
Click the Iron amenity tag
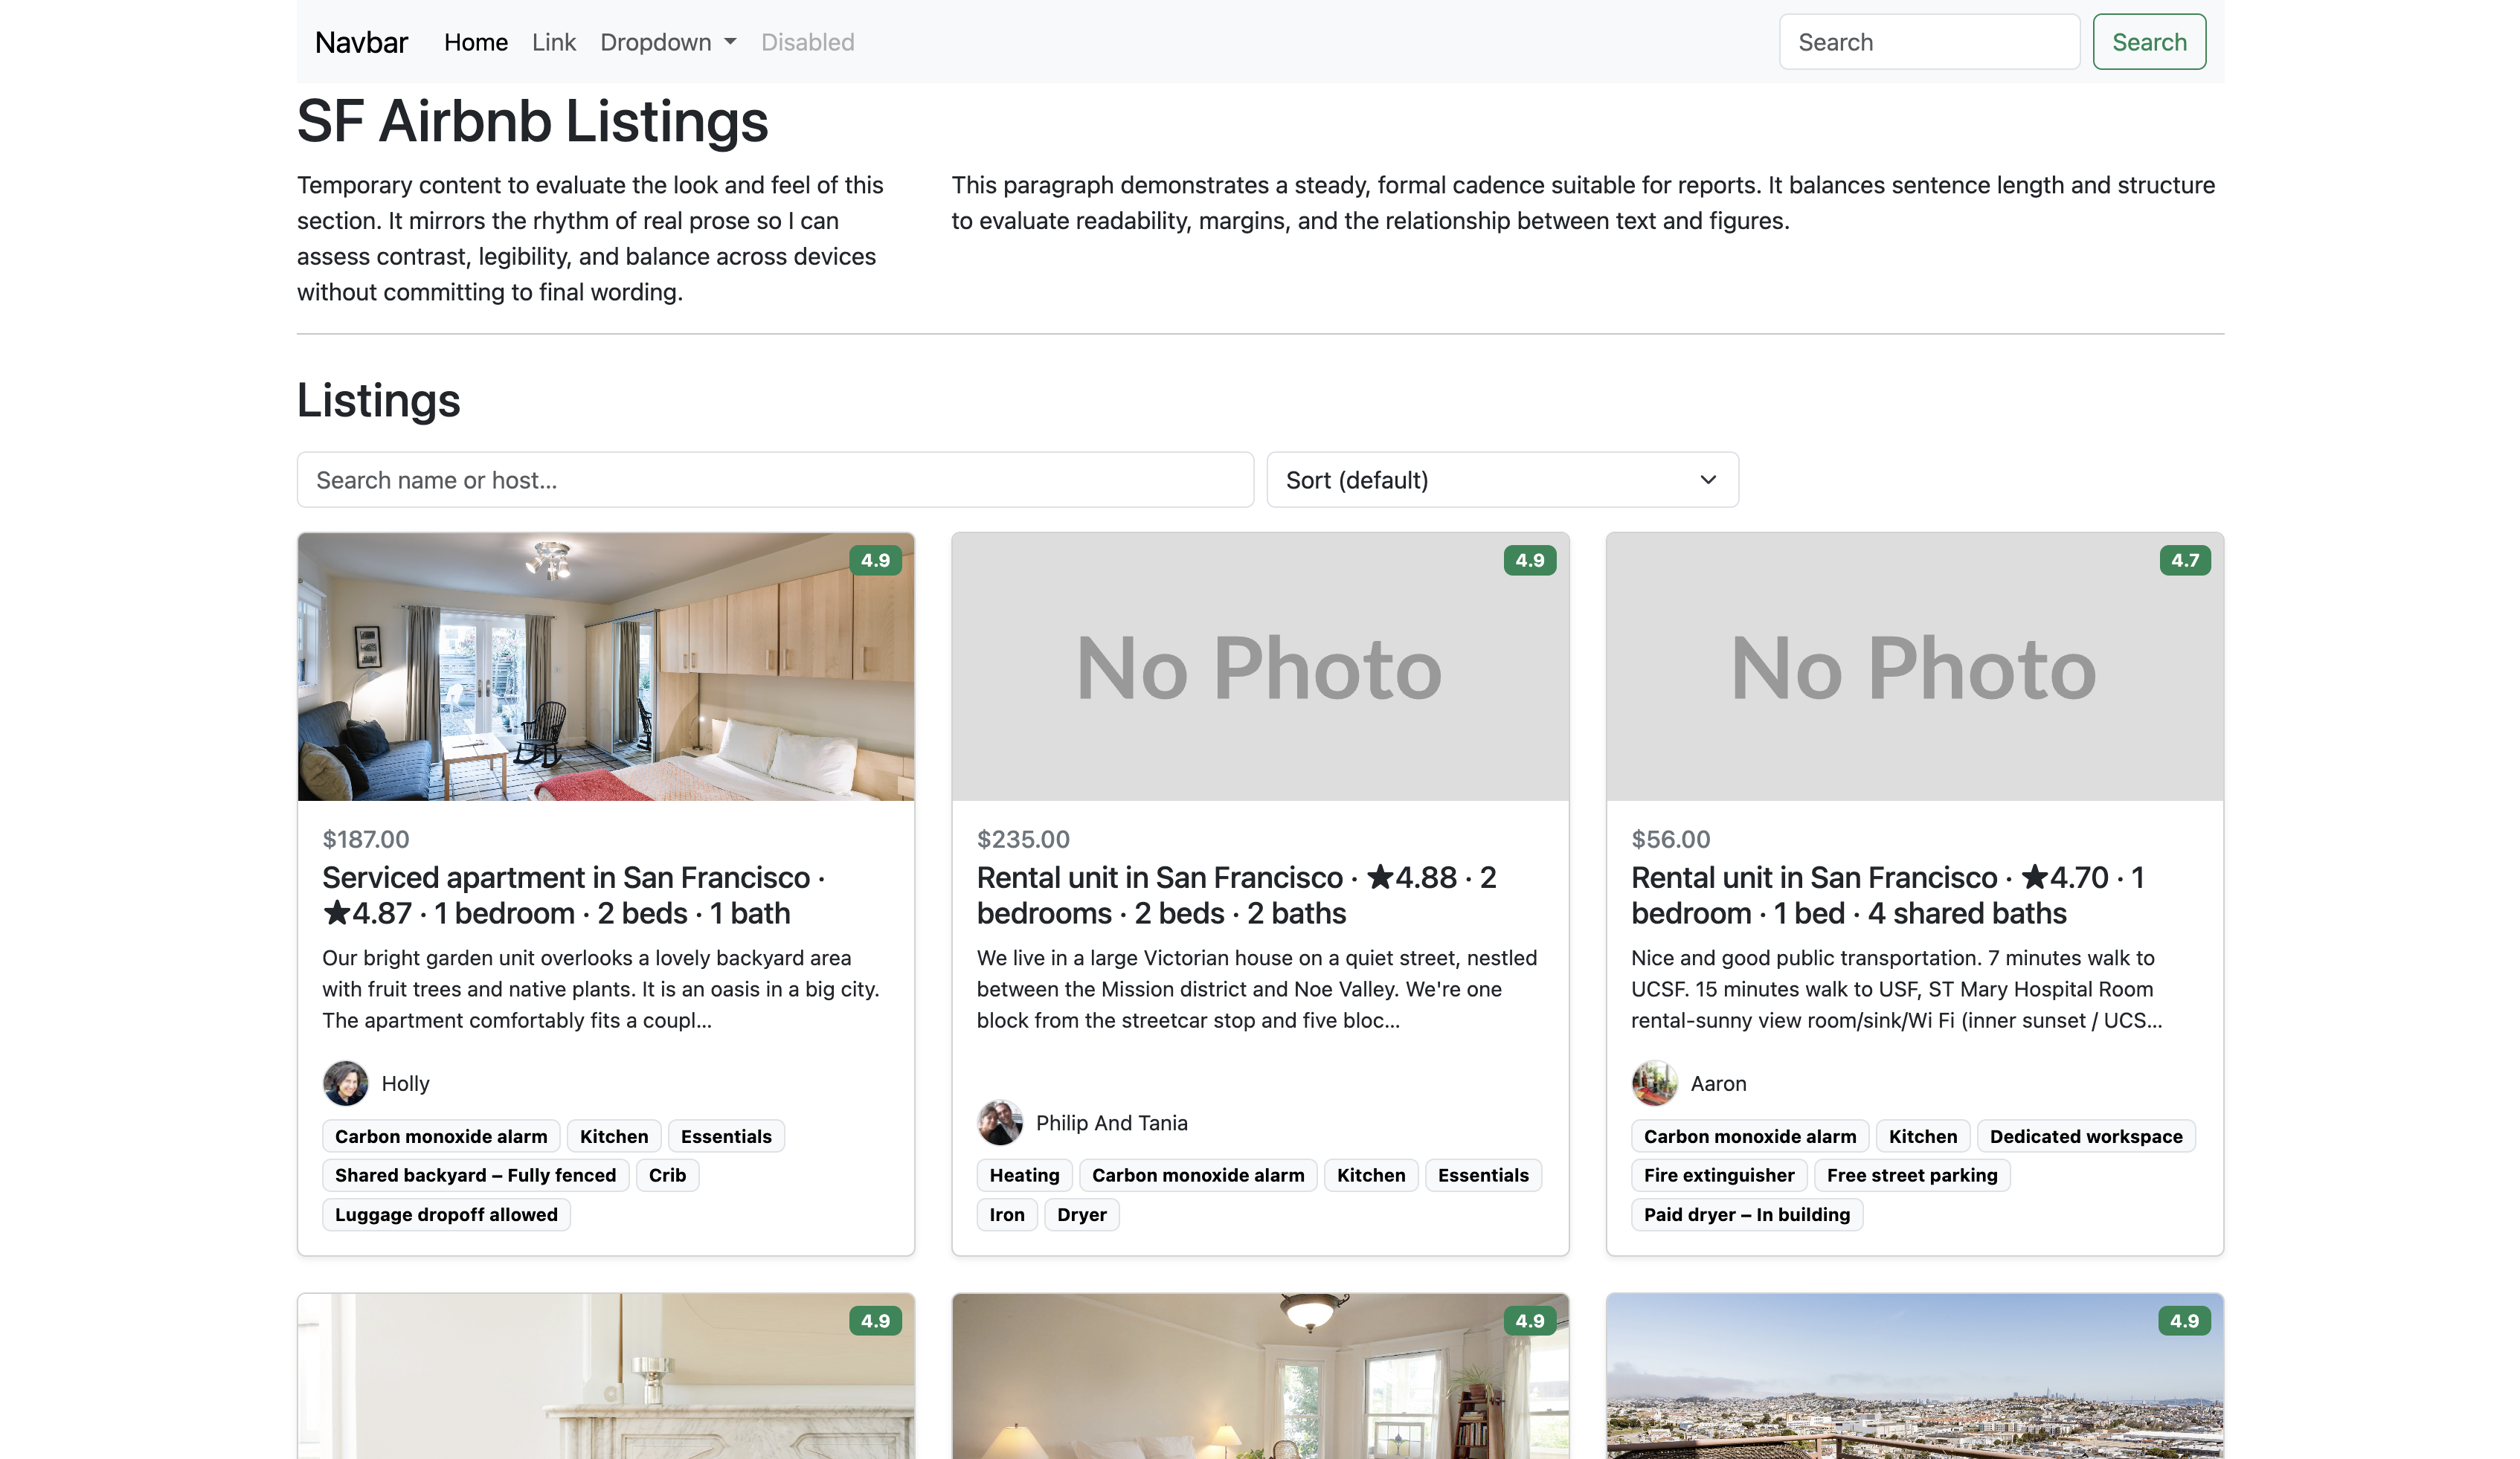click(1007, 1214)
